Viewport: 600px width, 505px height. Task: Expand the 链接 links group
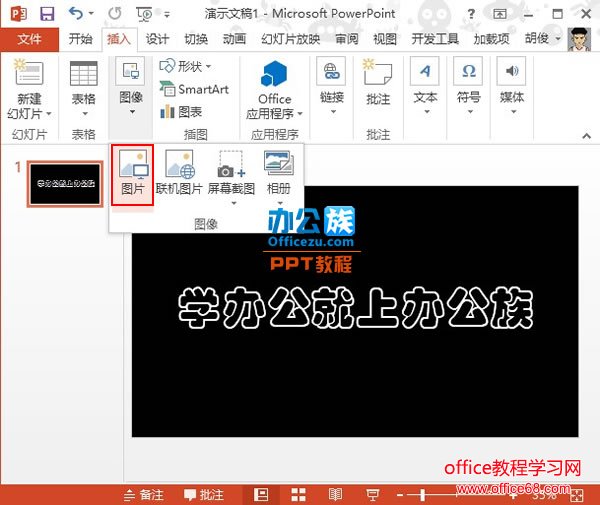[331, 86]
